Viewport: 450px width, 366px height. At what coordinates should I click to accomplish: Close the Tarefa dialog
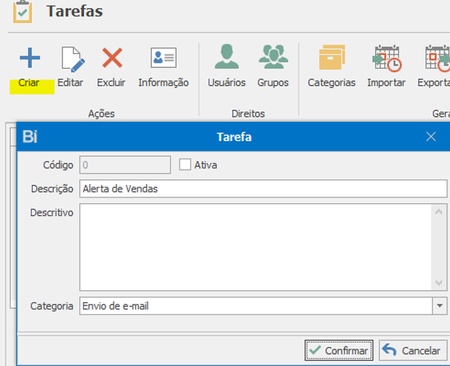[x=431, y=137]
